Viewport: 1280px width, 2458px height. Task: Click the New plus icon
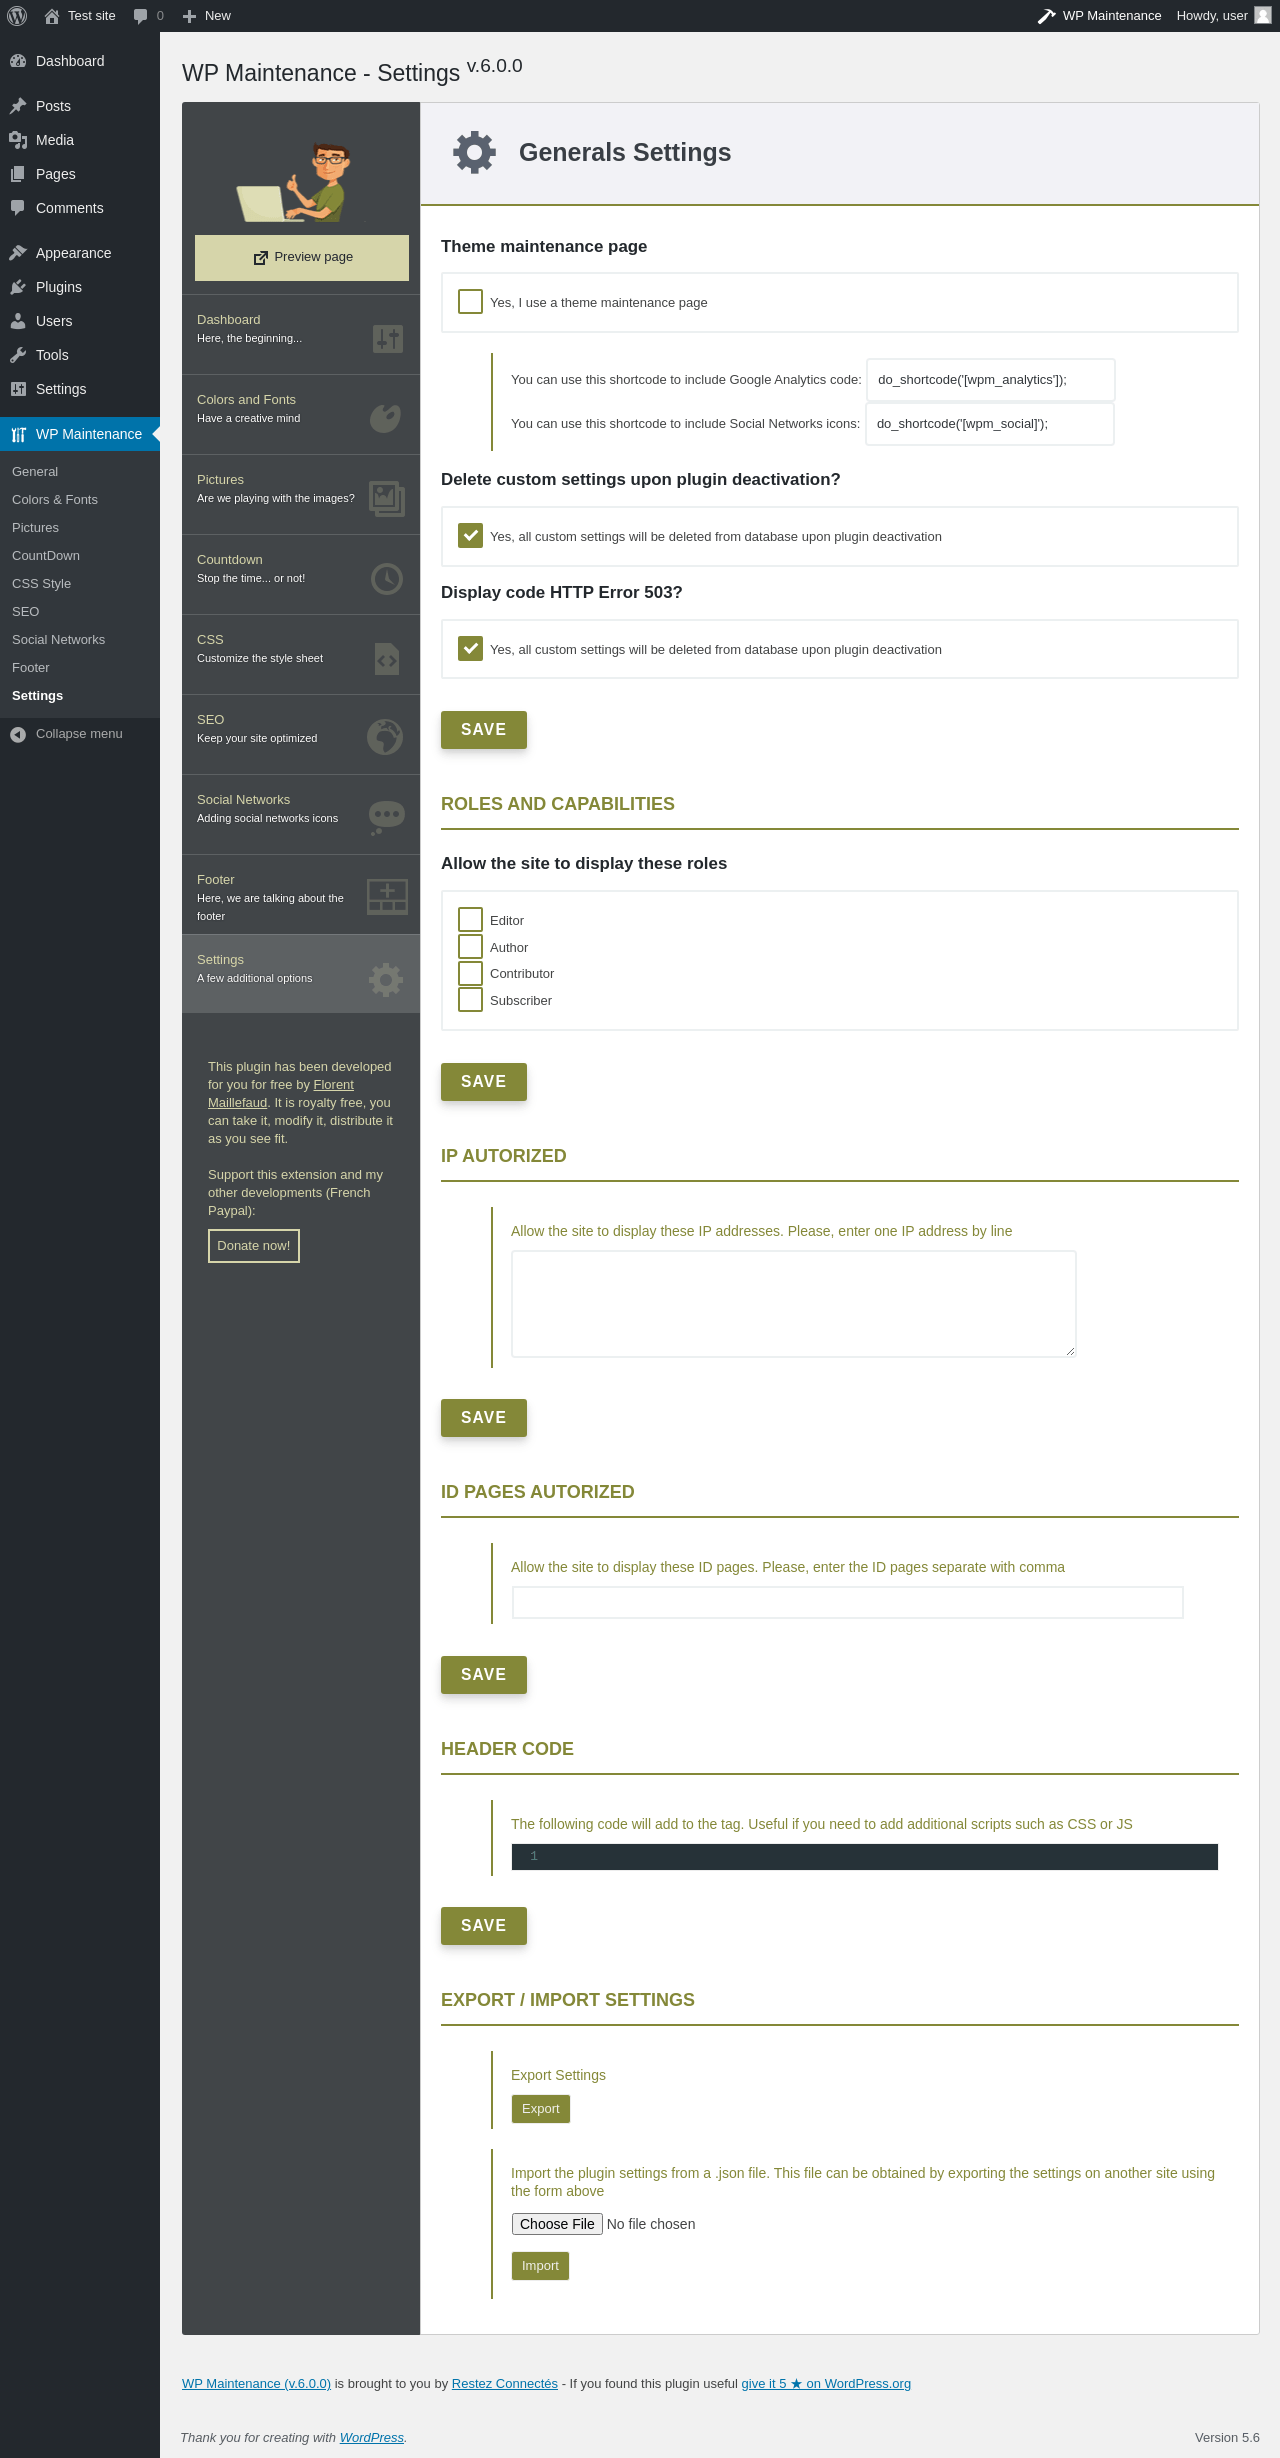189,16
